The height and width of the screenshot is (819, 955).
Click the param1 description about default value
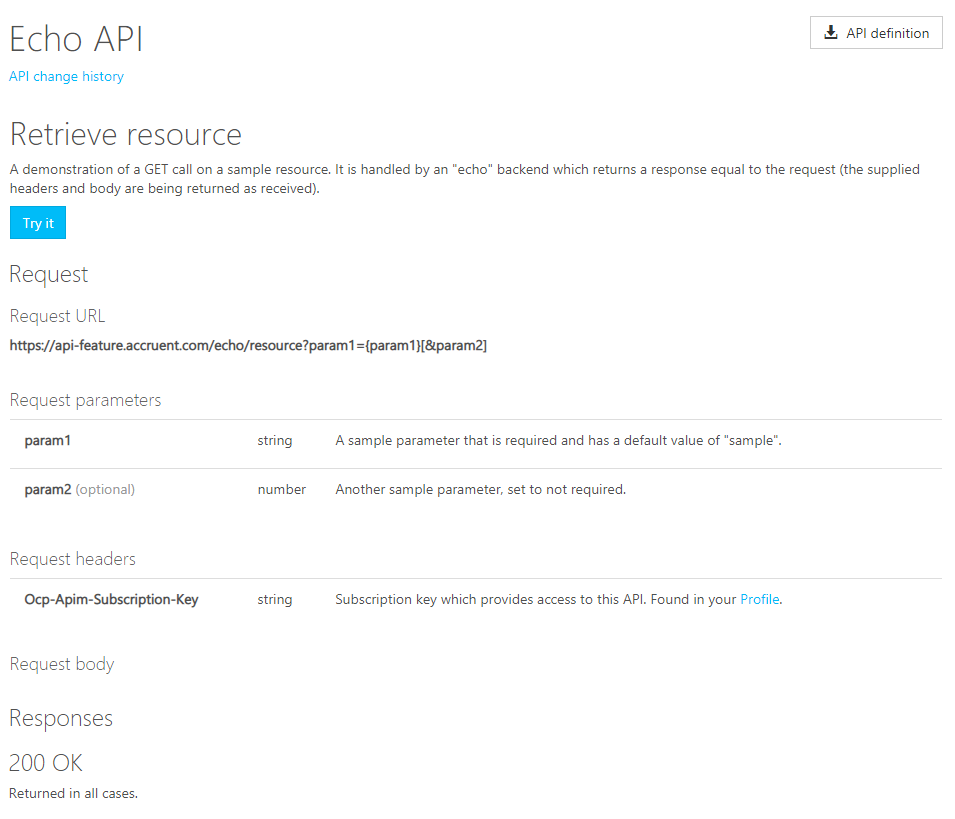(x=559, y=440)
